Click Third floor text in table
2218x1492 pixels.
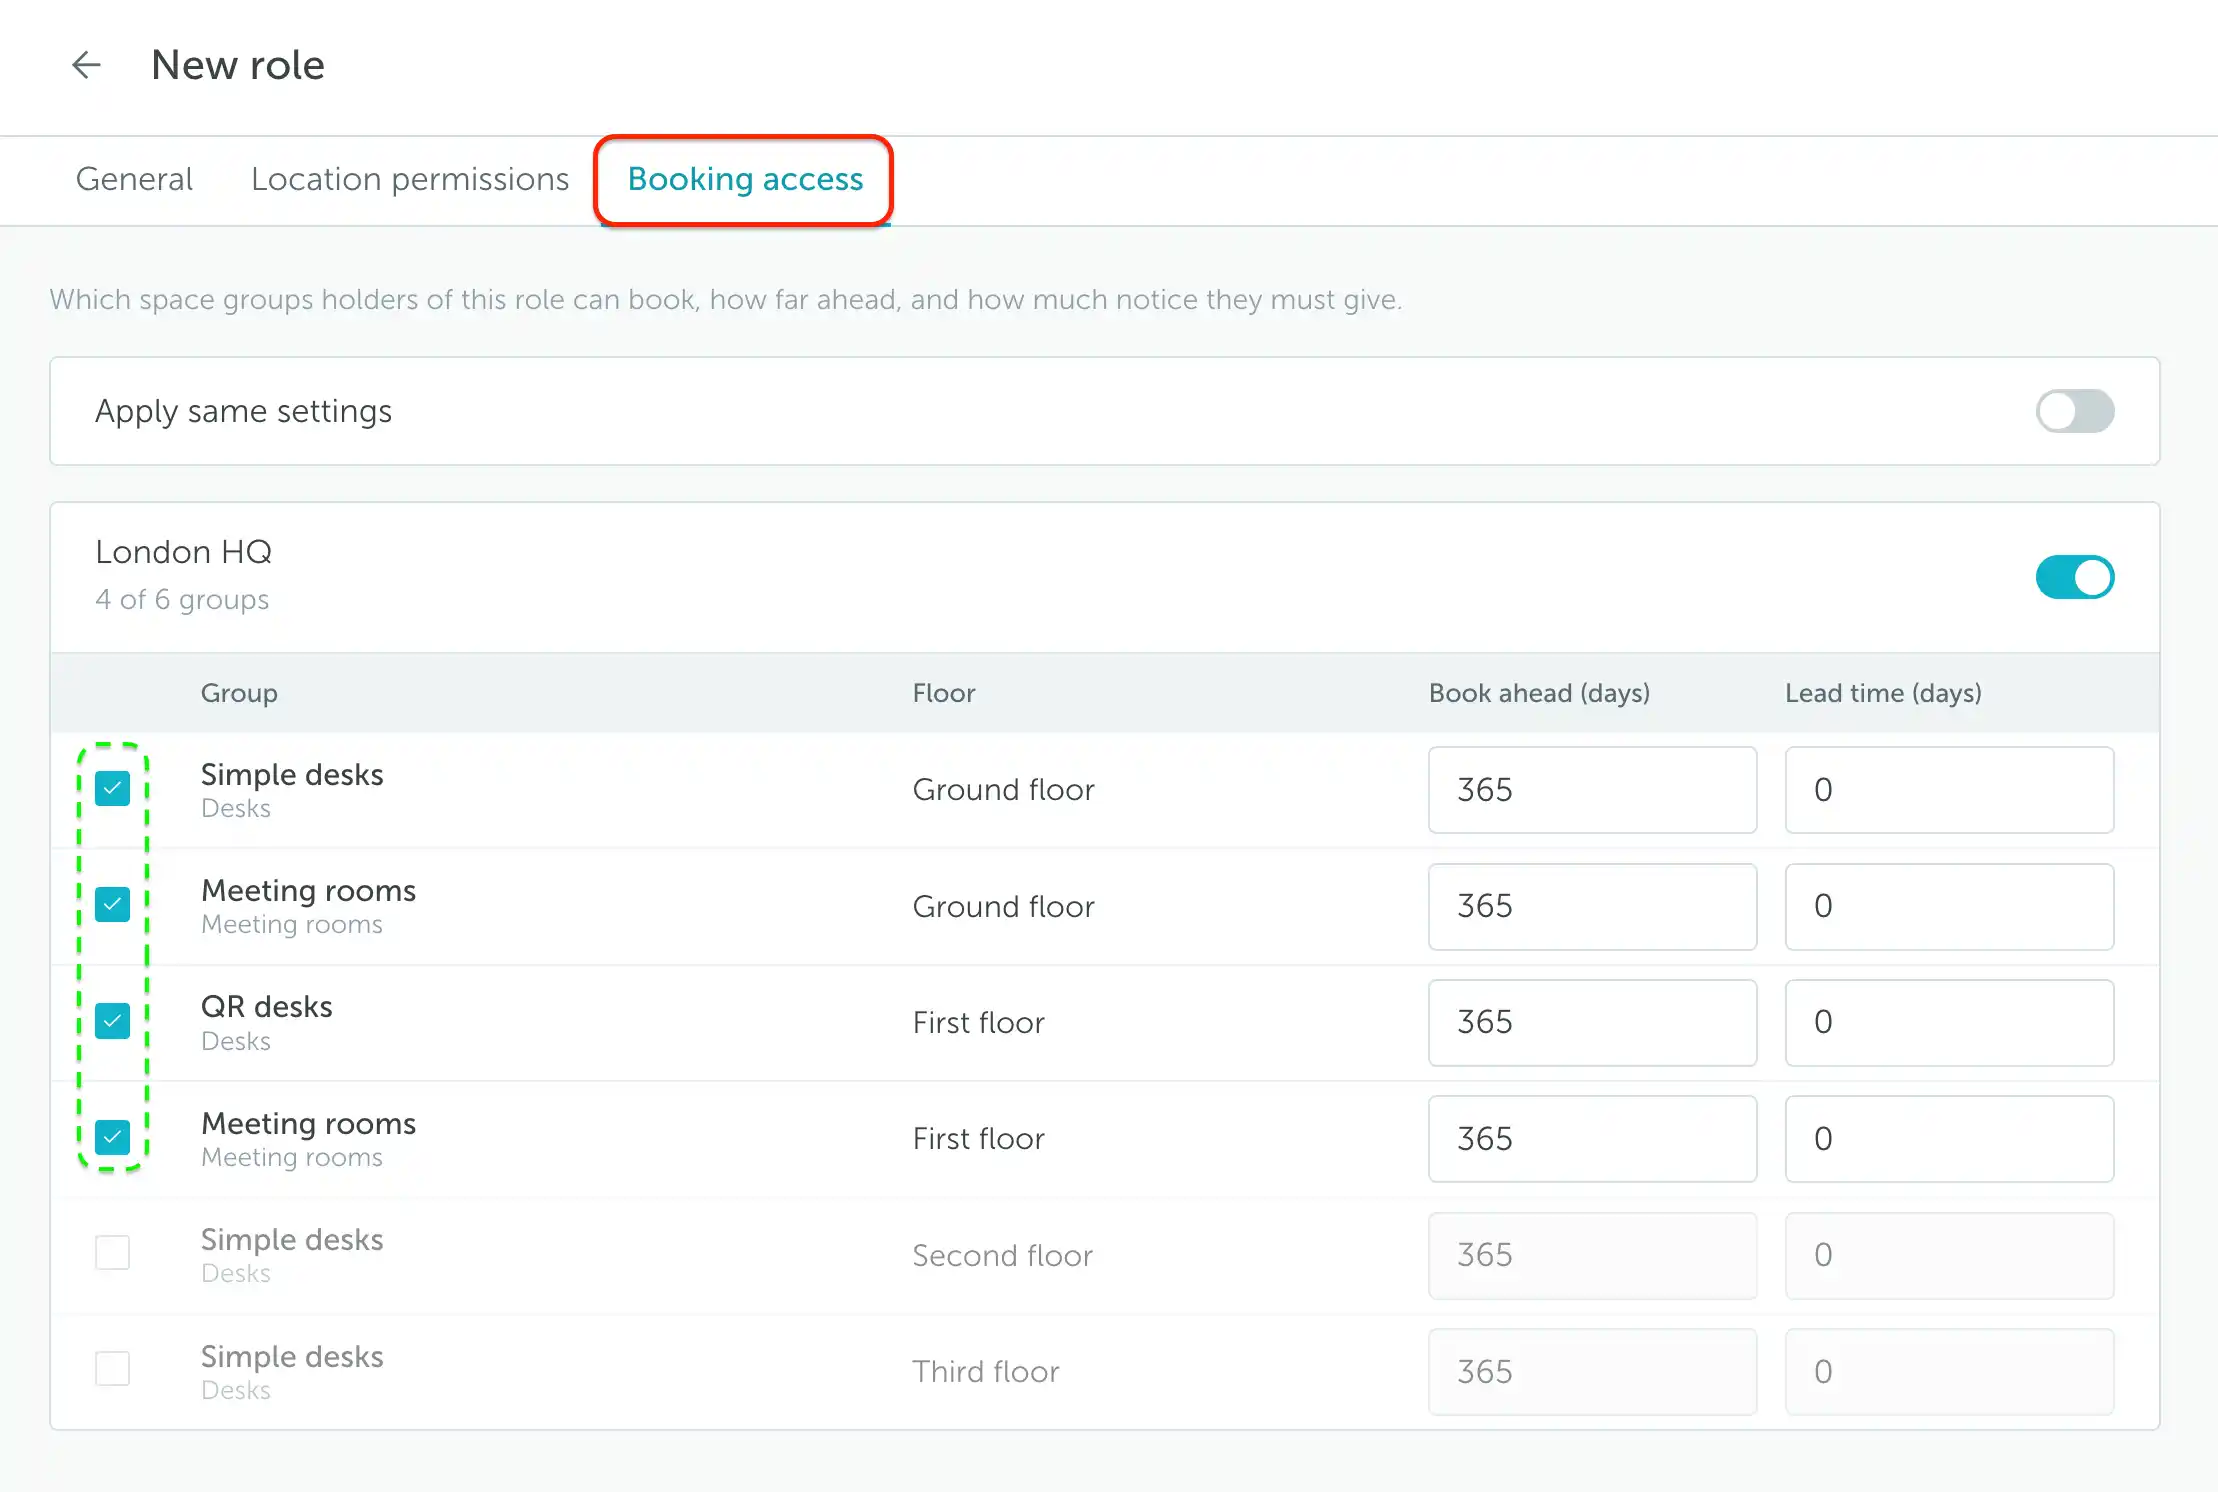(x=985, y=1372)
